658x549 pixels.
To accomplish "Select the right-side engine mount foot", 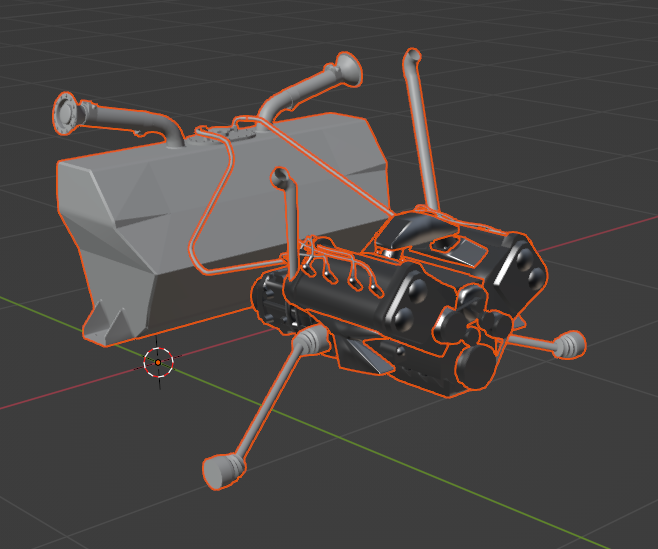I will click(x=571, y=344).
